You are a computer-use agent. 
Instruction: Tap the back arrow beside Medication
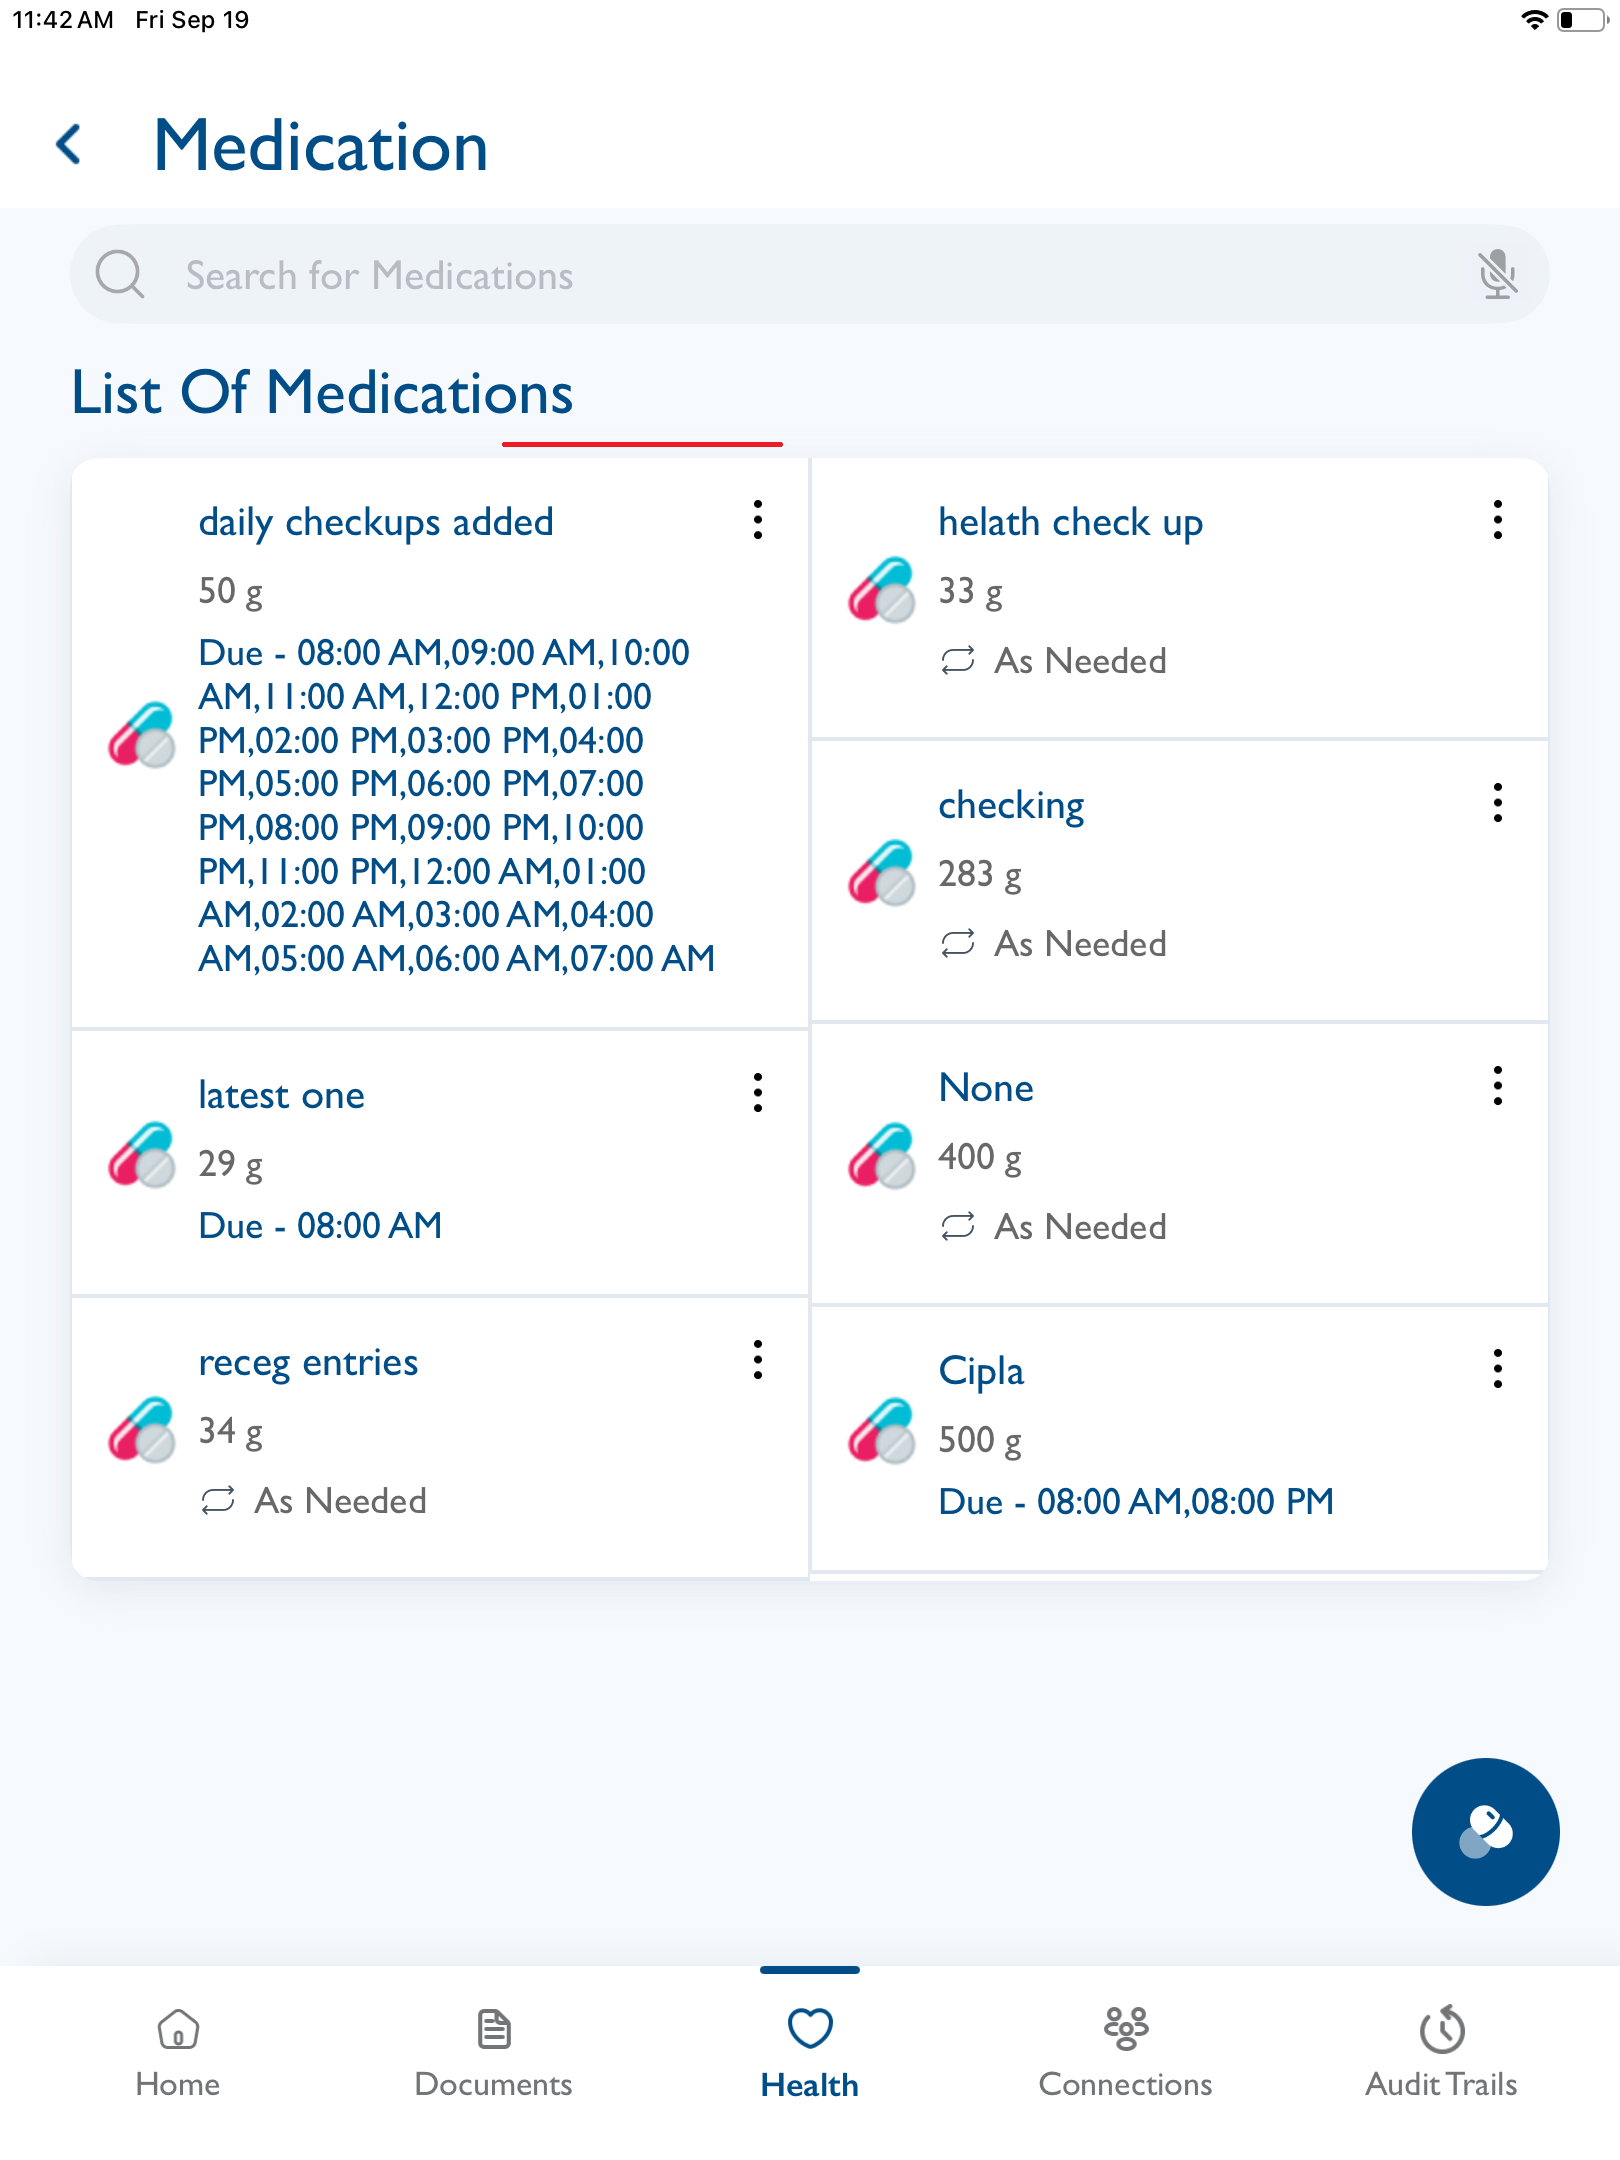pos(69,145)
